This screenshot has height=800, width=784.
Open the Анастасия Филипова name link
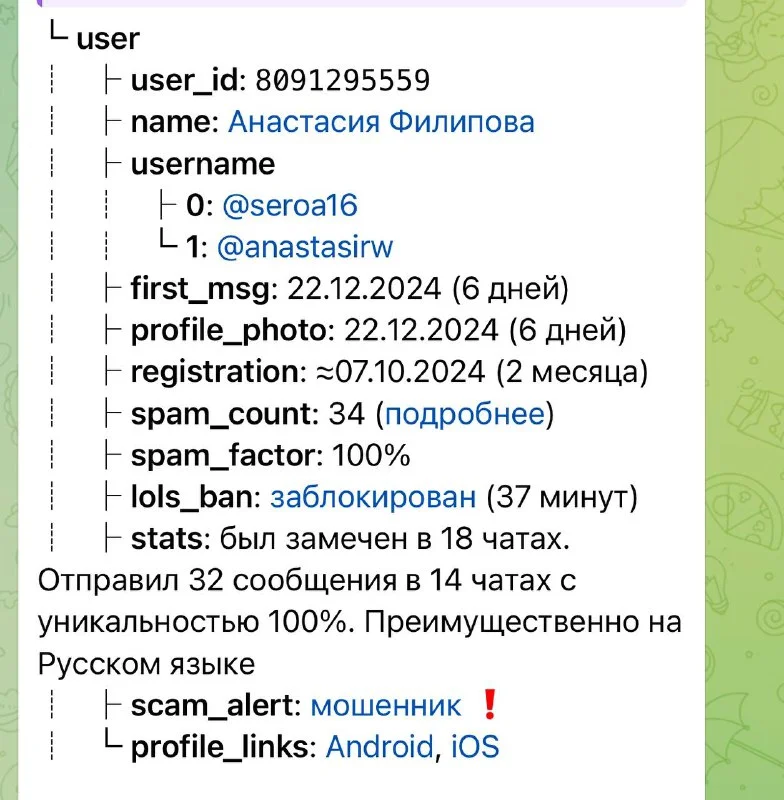point(381,122)
